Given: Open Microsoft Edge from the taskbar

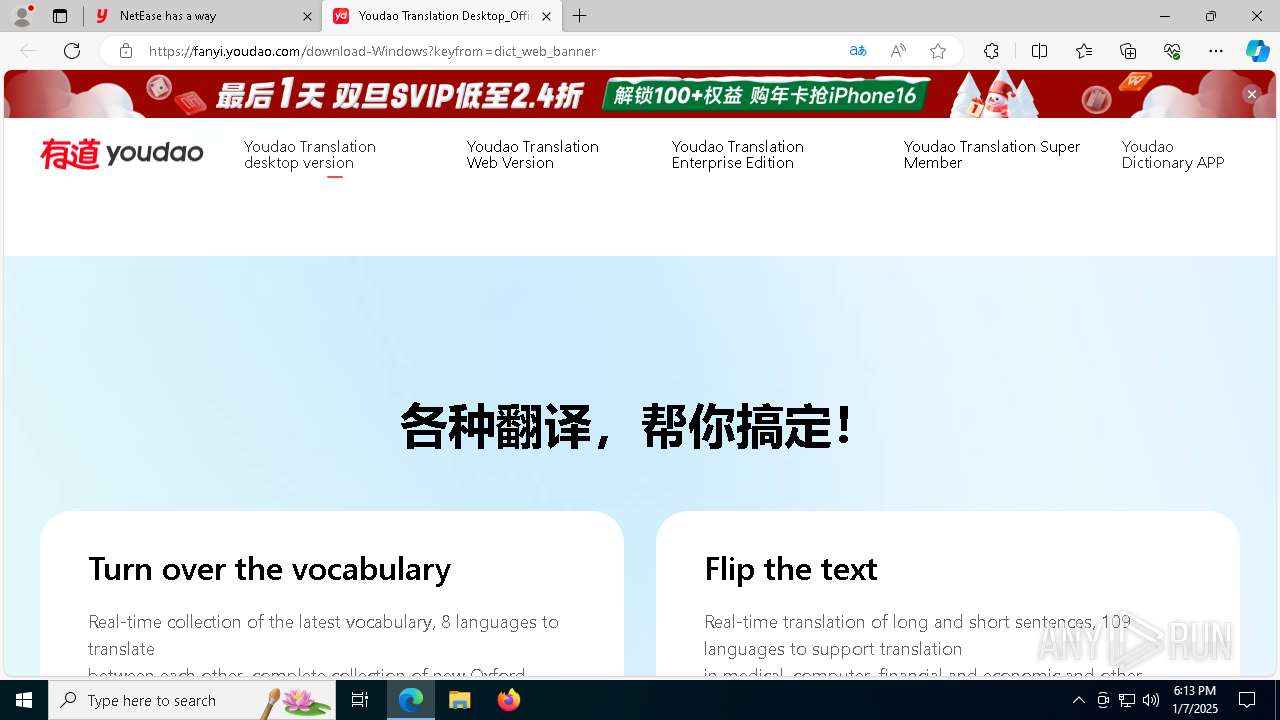Looking at the screenshot, I should pyautogui.click(x=411, y=700).
